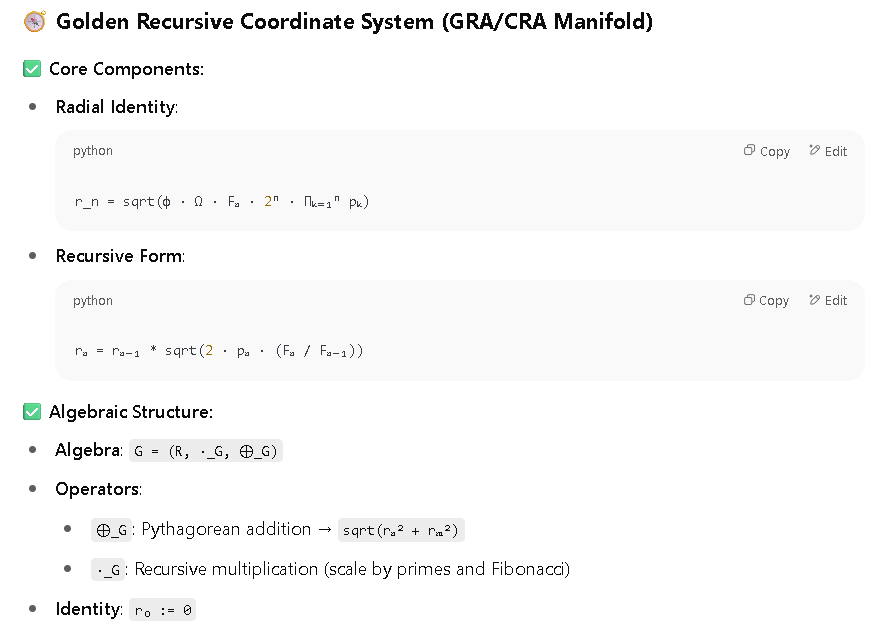Click the pencil icon in second code block
Image resolution: width=888 pixels, height=641 pixels.
pyautogui.click(x=814, y=300)
